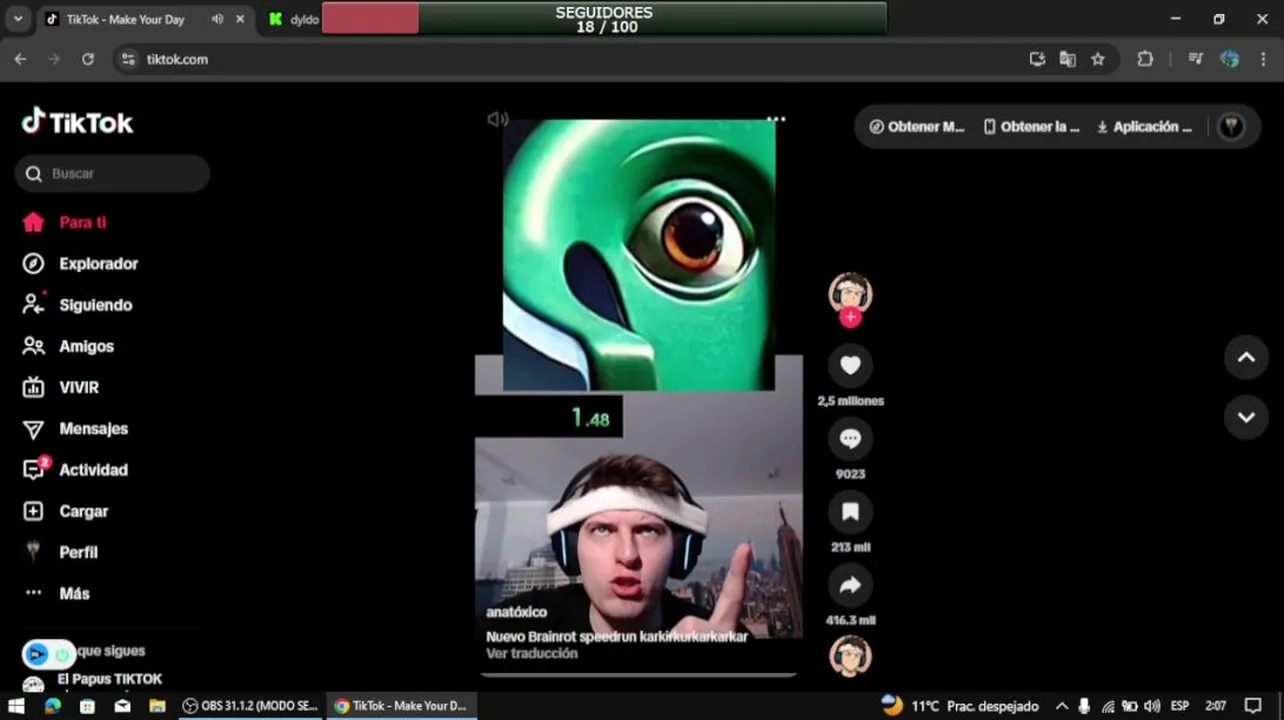Open the anatóxico username link
The image size is (1284, 720).
pyautogui.click(x=516, y=612)
